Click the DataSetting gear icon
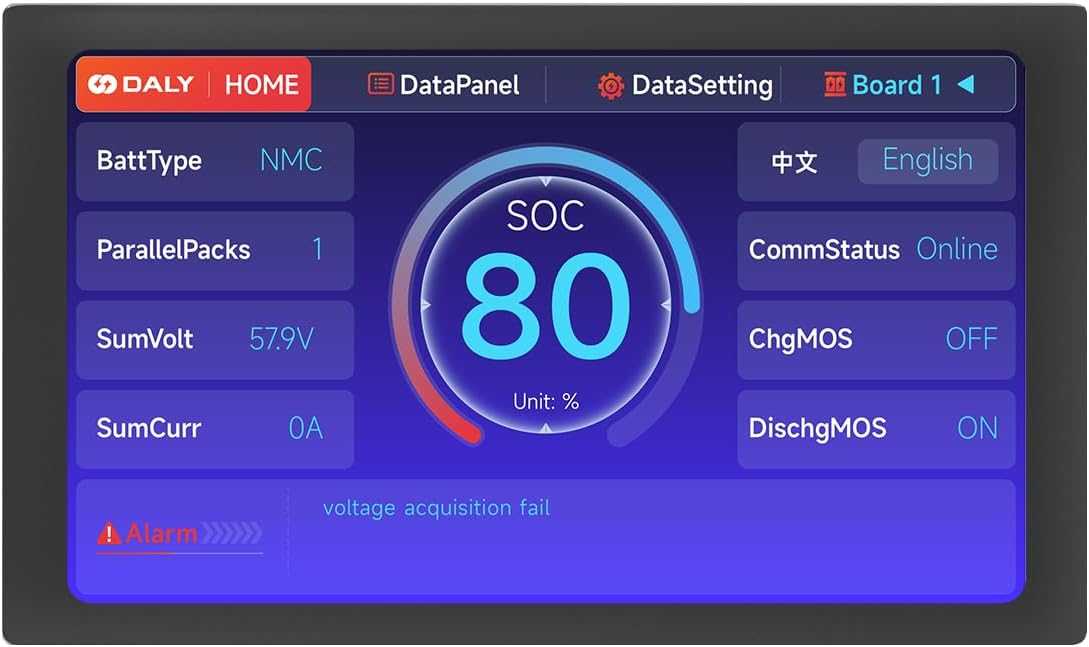Viewport: 1089px width, 647px height. [610, 86]
